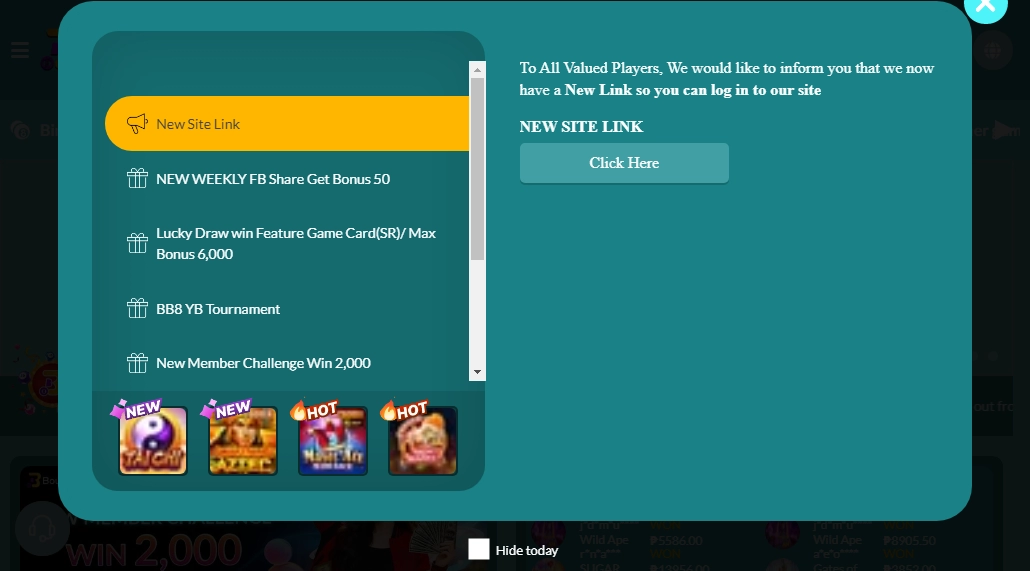Open the hamburger menu behind the popup
Screen dimensions: 1030x571
(x=20, y=50)
